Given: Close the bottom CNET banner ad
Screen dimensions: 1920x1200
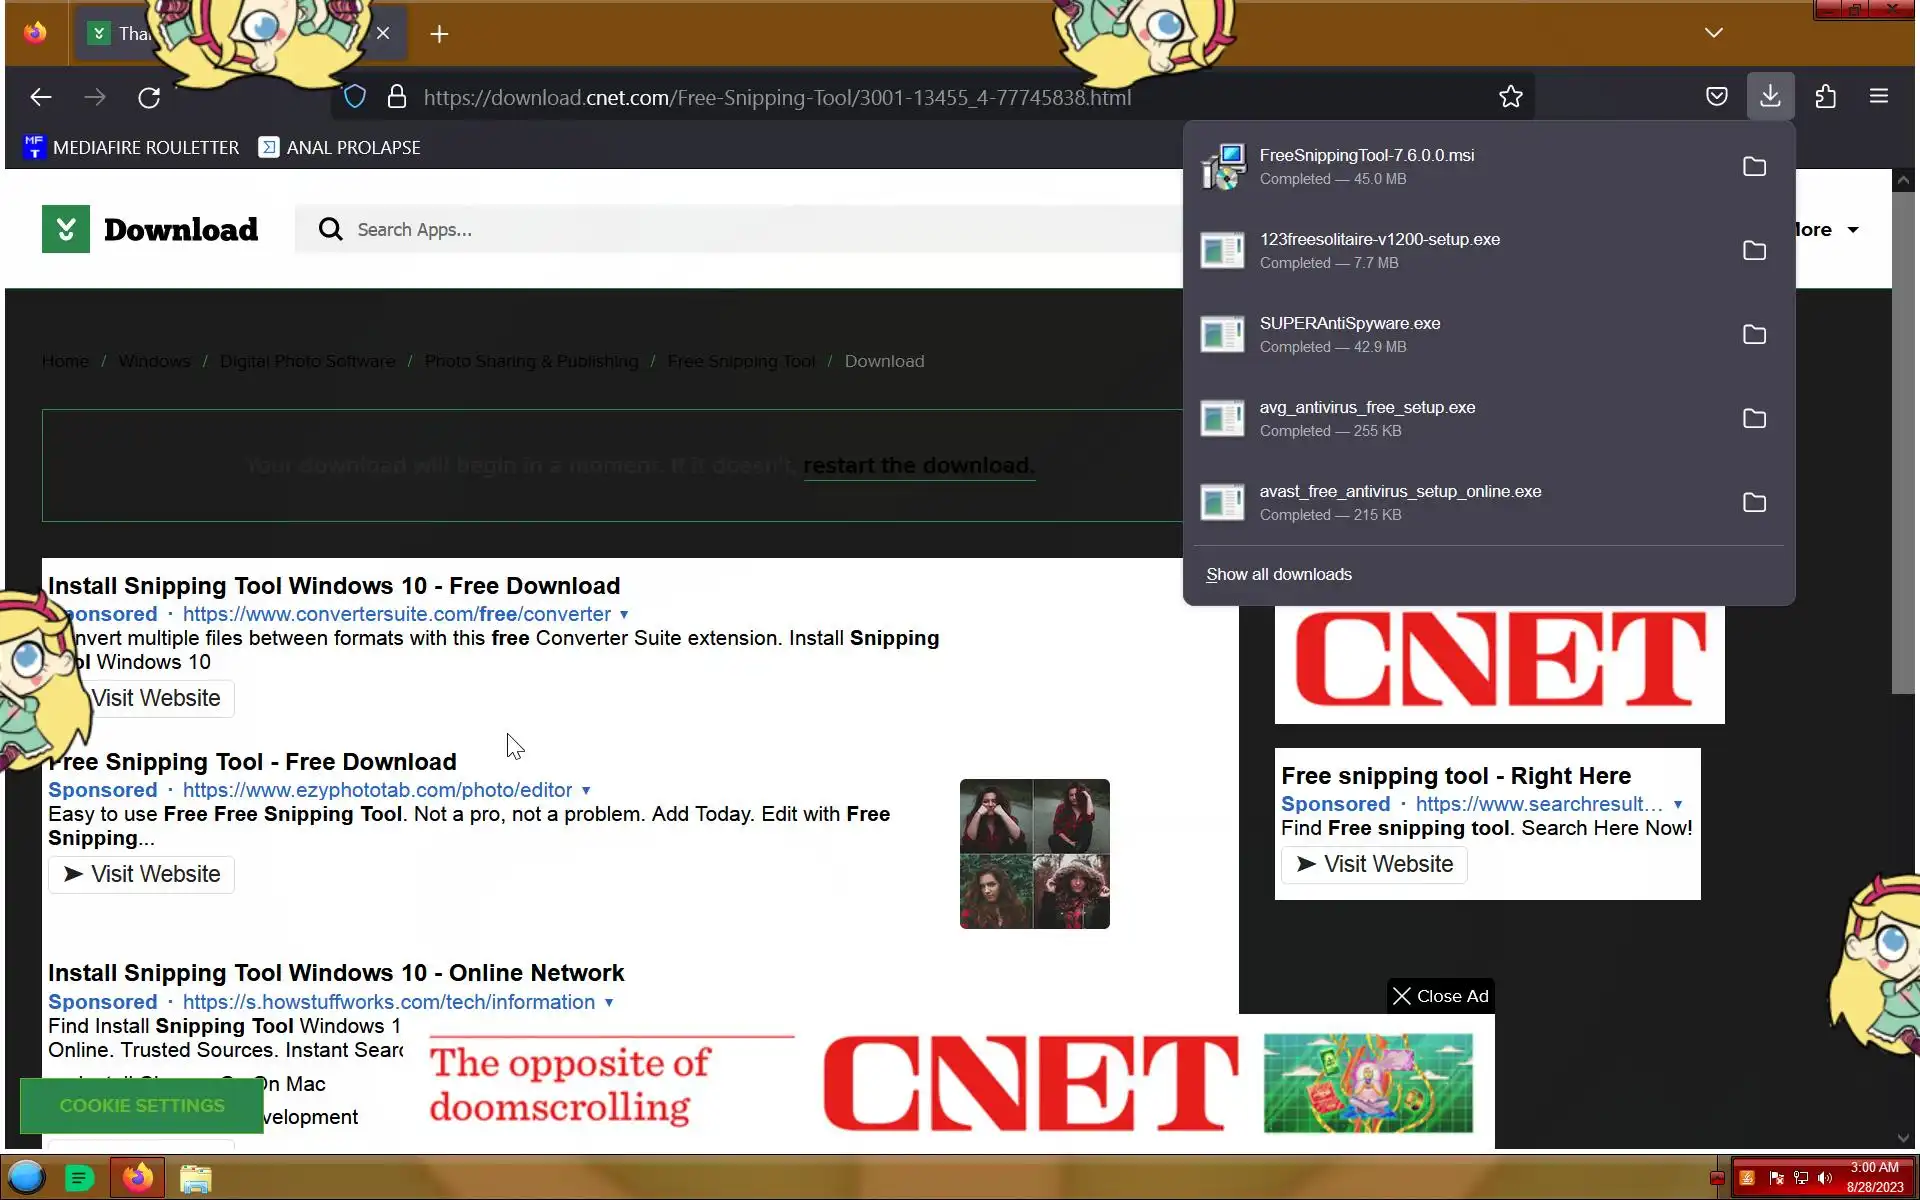Looking at the screenshot, I should [x=1440, y=996].
